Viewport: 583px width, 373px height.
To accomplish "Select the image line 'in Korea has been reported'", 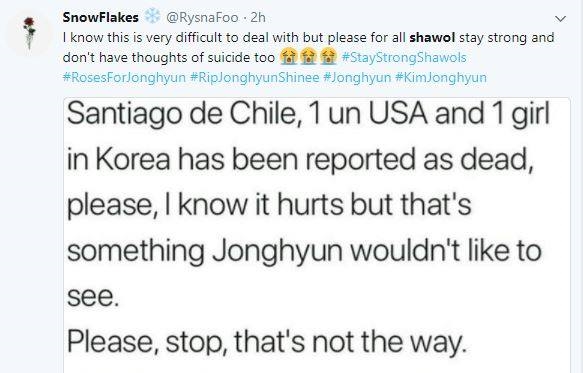I will (300, 160).
